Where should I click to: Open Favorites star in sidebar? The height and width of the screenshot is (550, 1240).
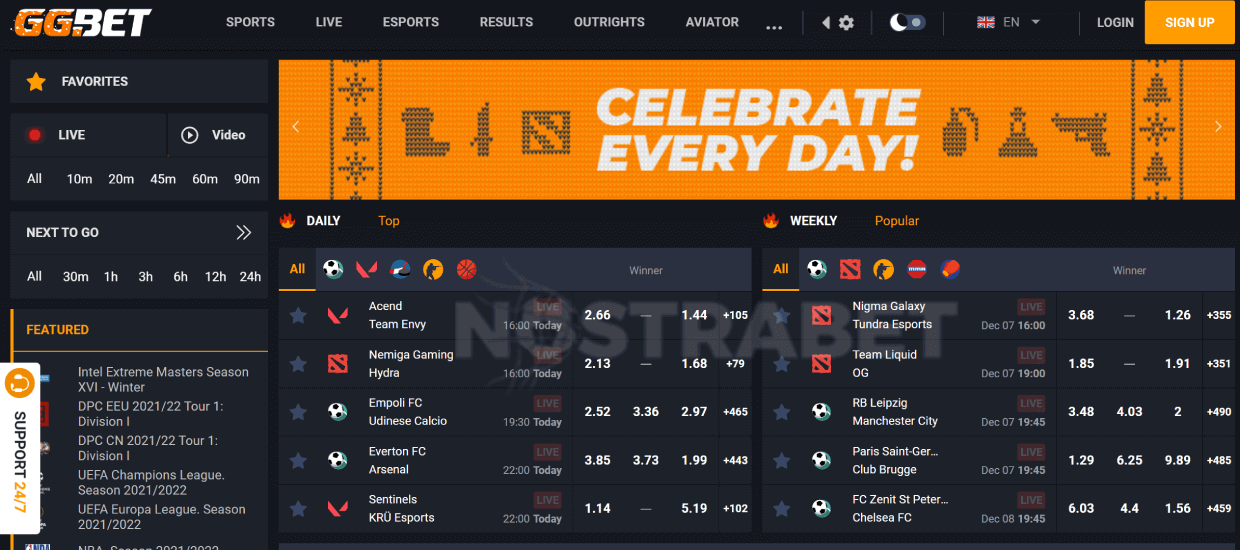coord(36,82)
